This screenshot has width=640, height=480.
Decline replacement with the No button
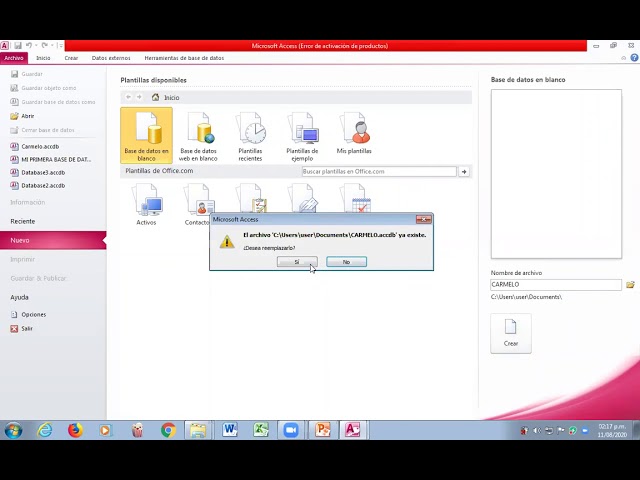coord(347,262)
